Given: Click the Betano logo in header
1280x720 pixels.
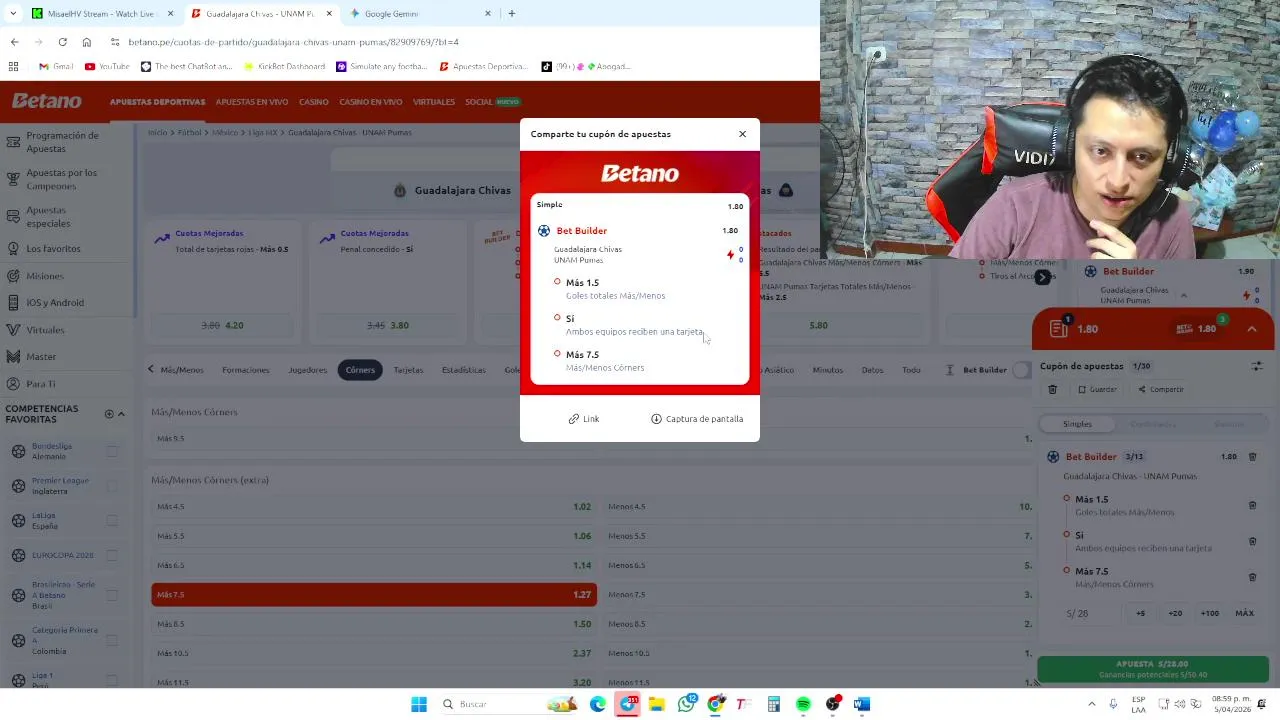Looking at the screenshot, I should point(47,101).
